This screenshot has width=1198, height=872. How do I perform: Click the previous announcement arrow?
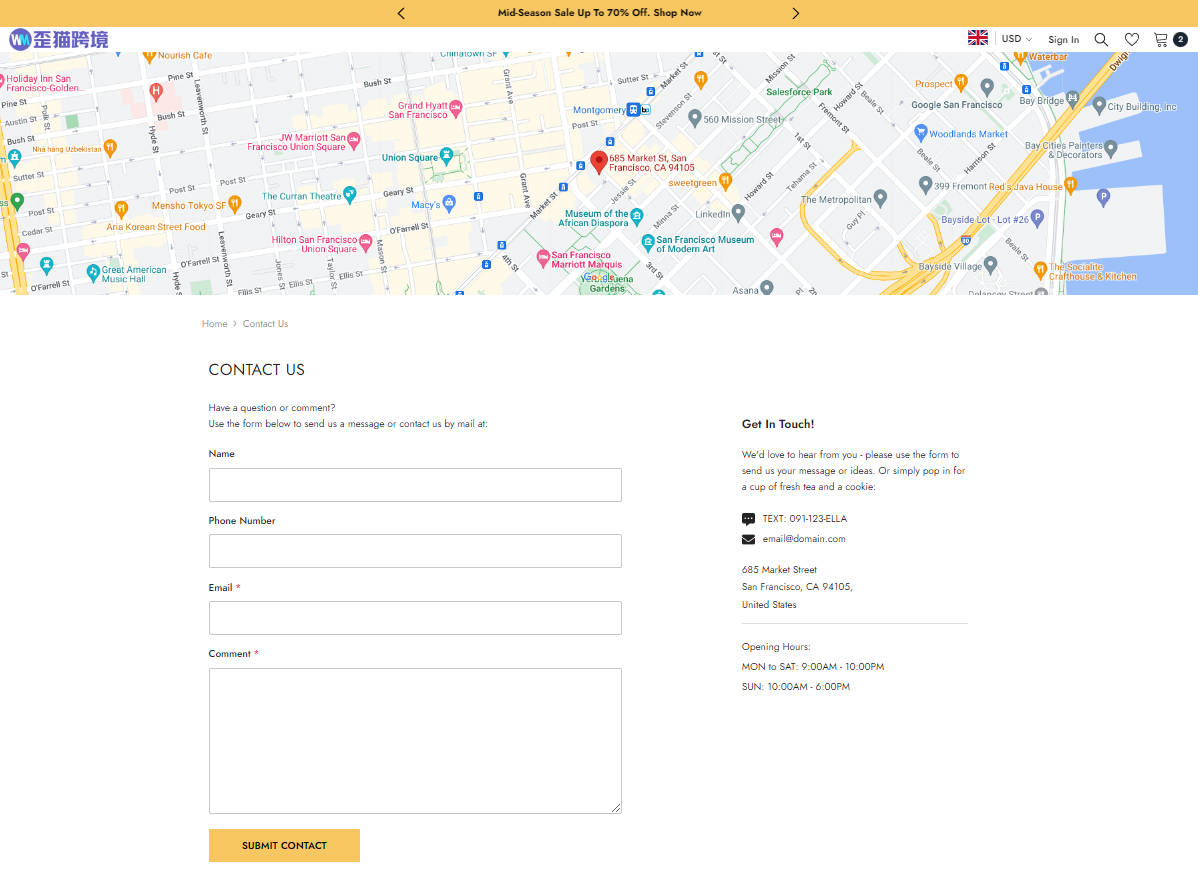[401, 13]
